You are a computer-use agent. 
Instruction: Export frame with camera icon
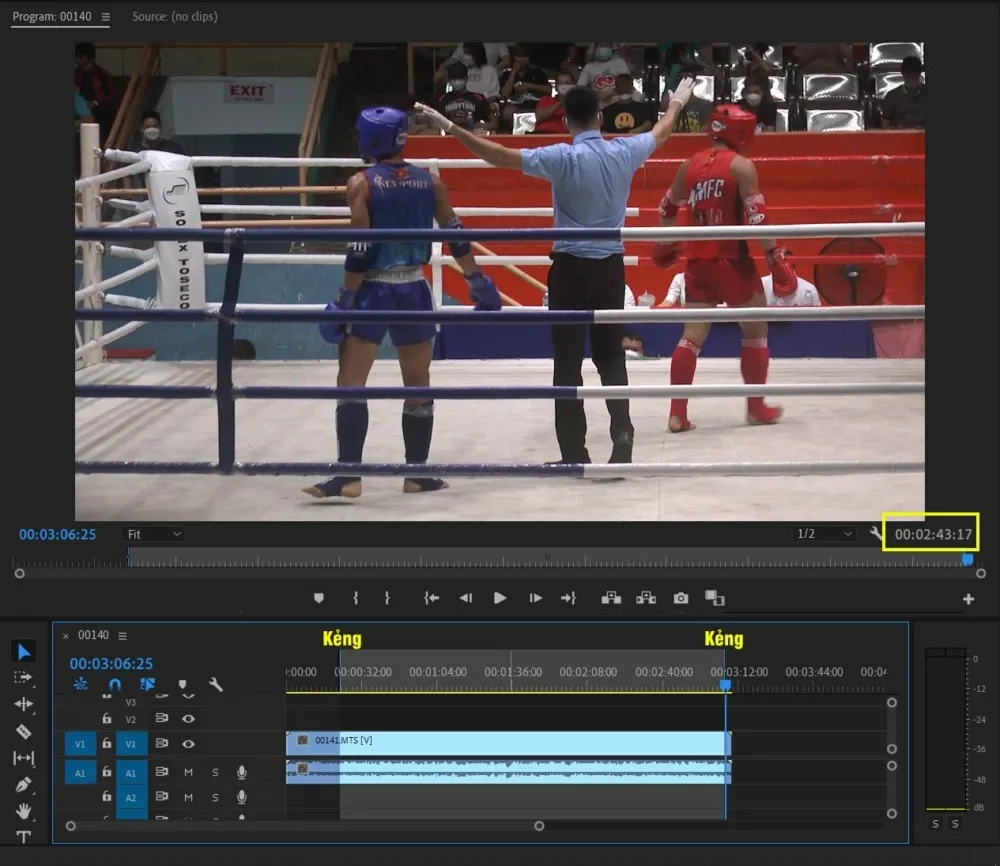click(681, 598)
